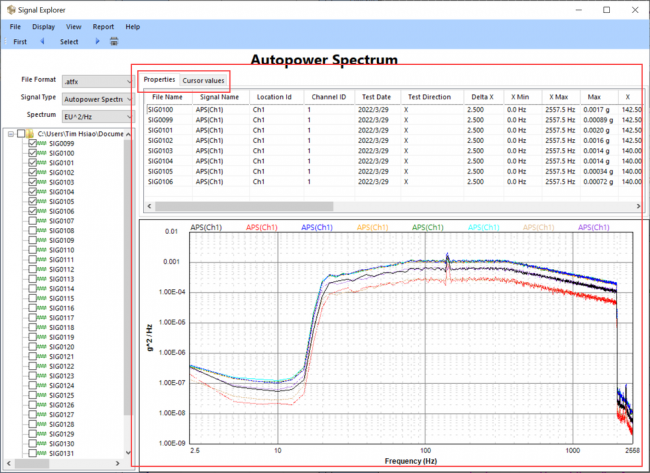The width and height of the screenshot is (650, 473).
Task: Switch to the Cursor values tab
Action: (204, 79)
